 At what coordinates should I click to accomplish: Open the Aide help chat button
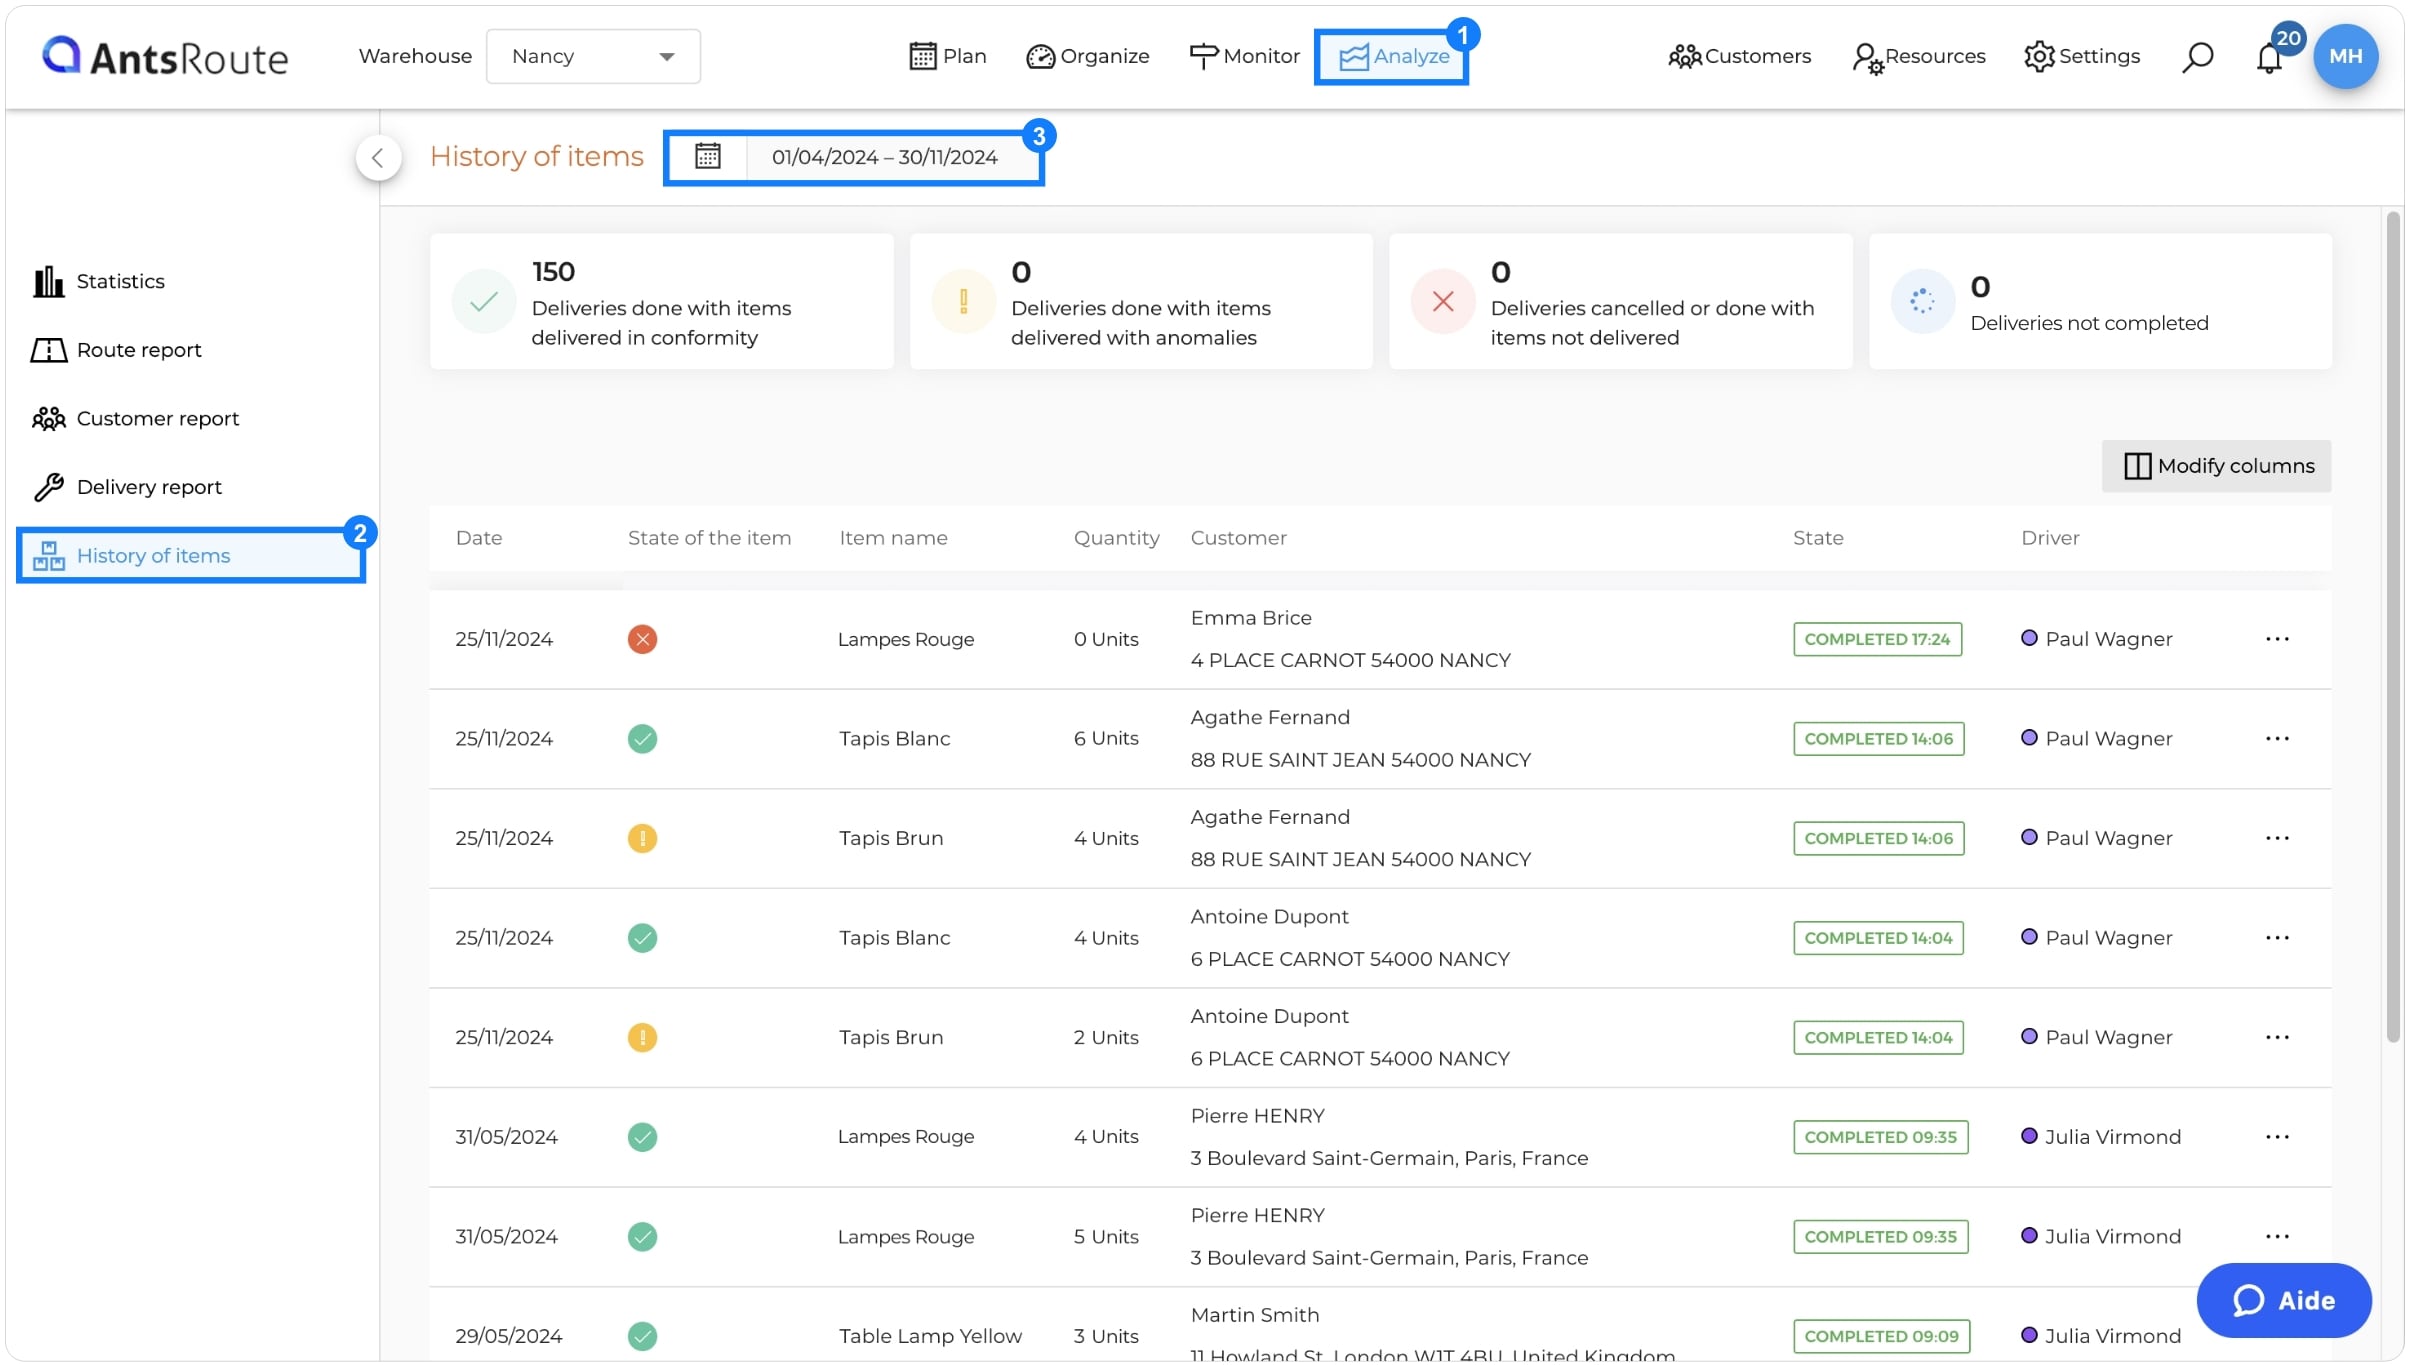click(2284, 1301)
